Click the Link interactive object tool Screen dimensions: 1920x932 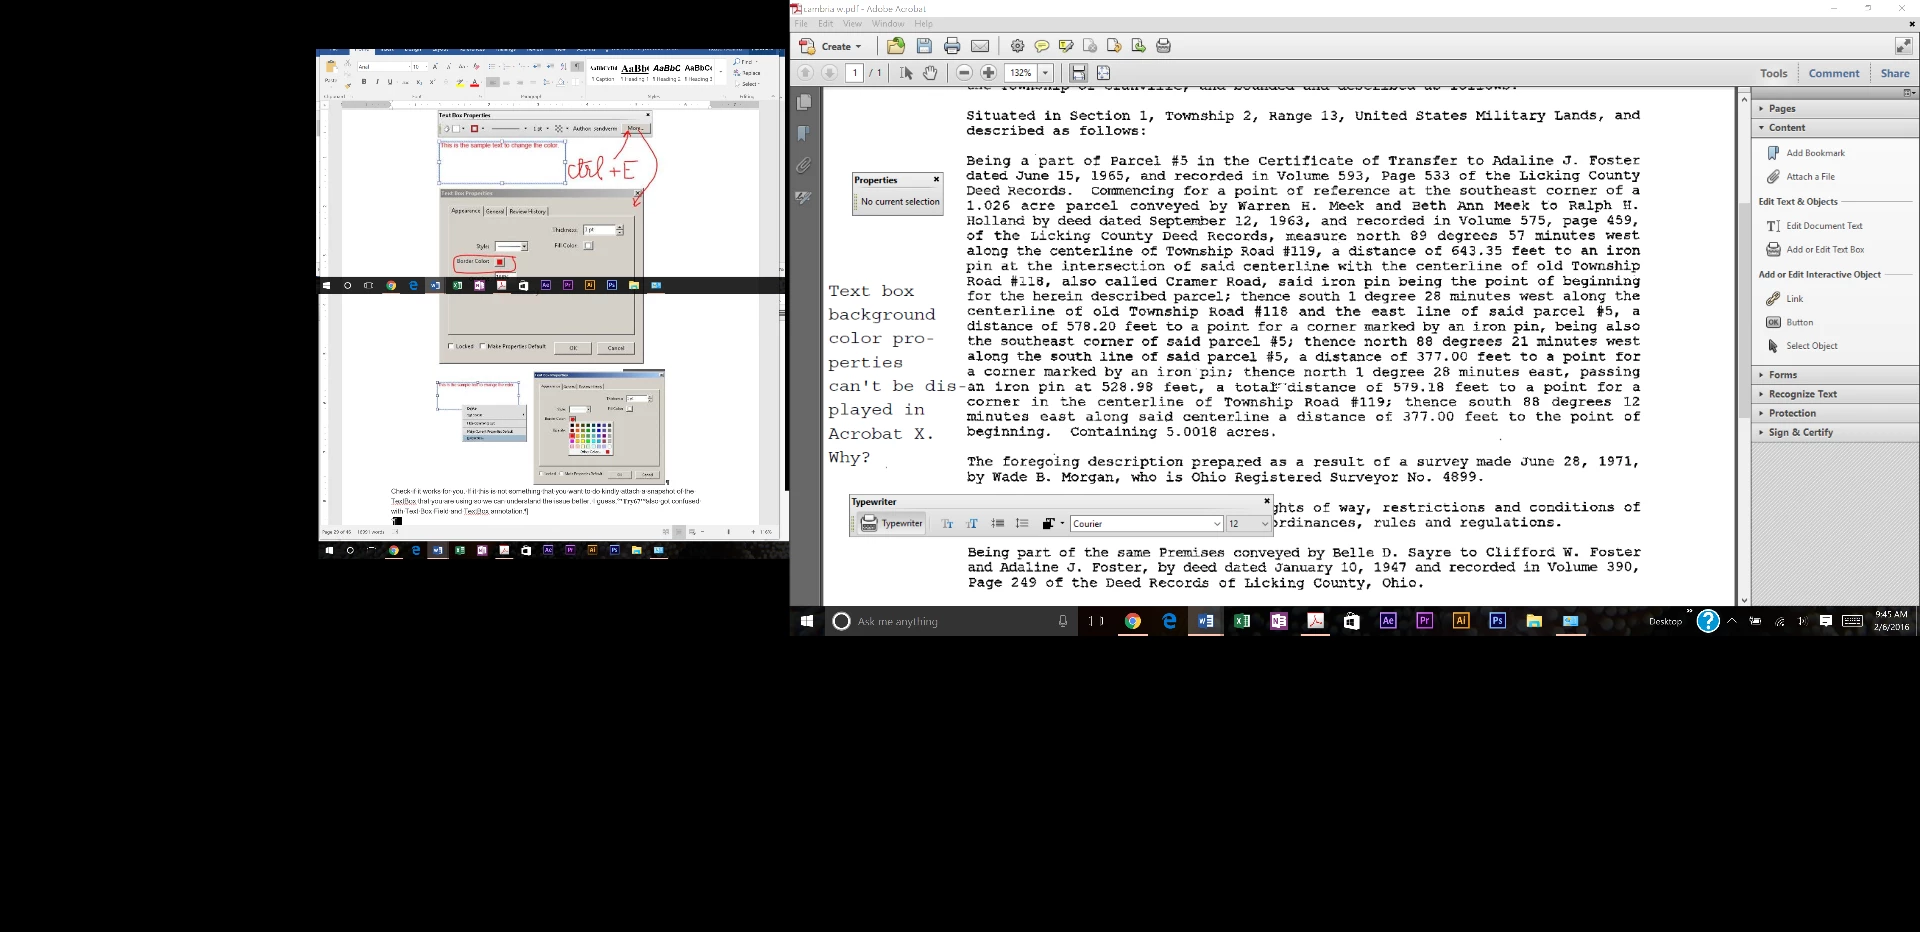pos(1785,299)
